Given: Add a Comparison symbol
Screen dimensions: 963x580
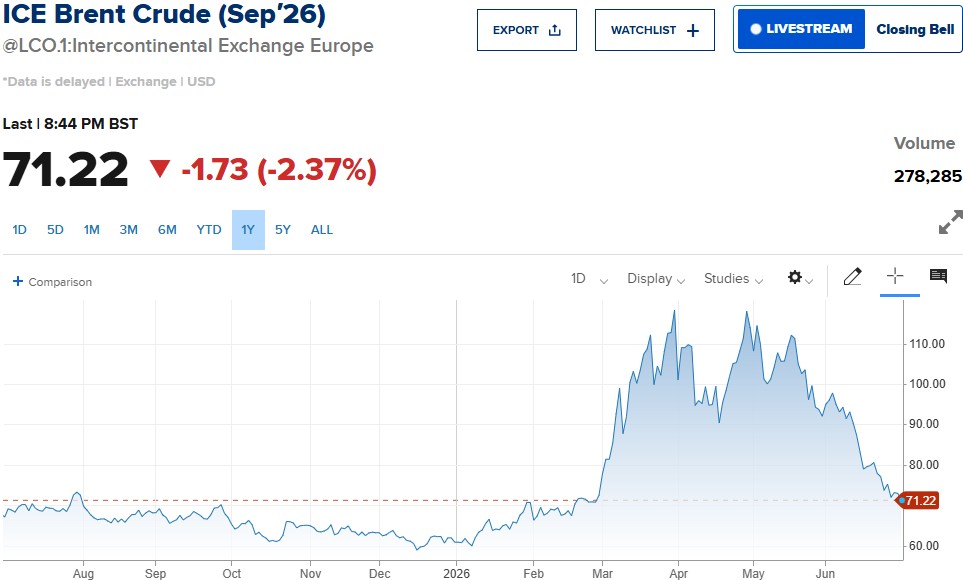Looking at the screenshot, I should click(x=52, y=282).
